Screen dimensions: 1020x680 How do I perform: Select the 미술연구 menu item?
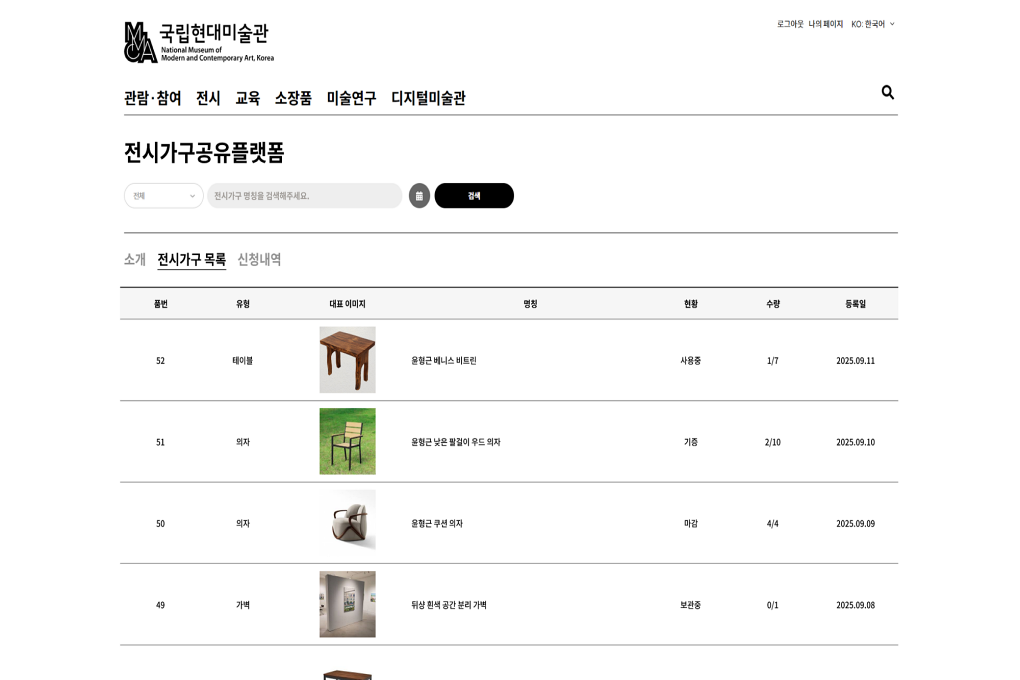click(x=351, y=98)
